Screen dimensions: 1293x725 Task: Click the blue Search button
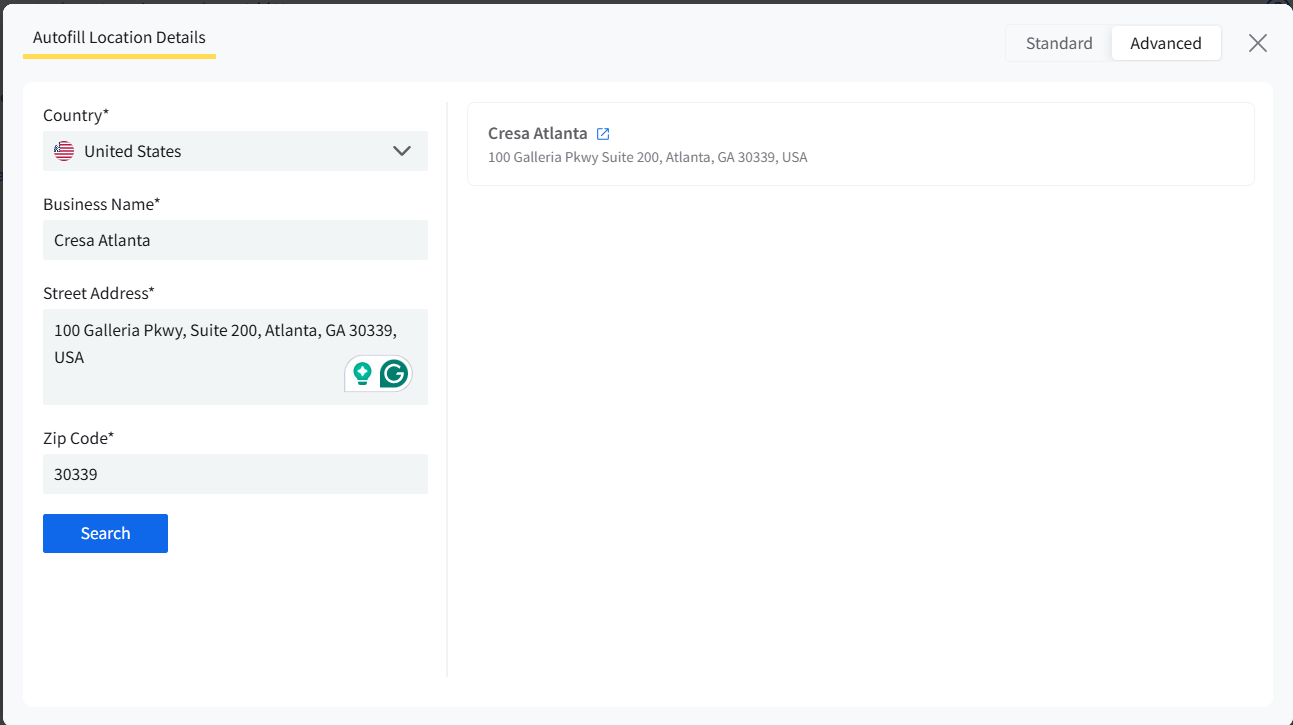coord(105,533)
